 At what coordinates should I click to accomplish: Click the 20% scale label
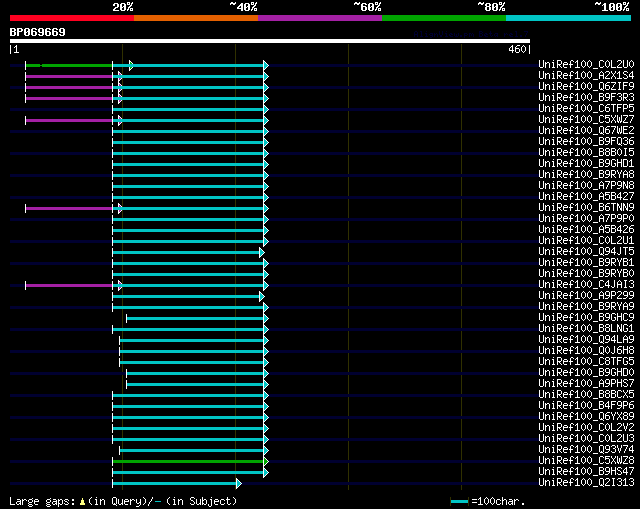(x=123, y=7)
